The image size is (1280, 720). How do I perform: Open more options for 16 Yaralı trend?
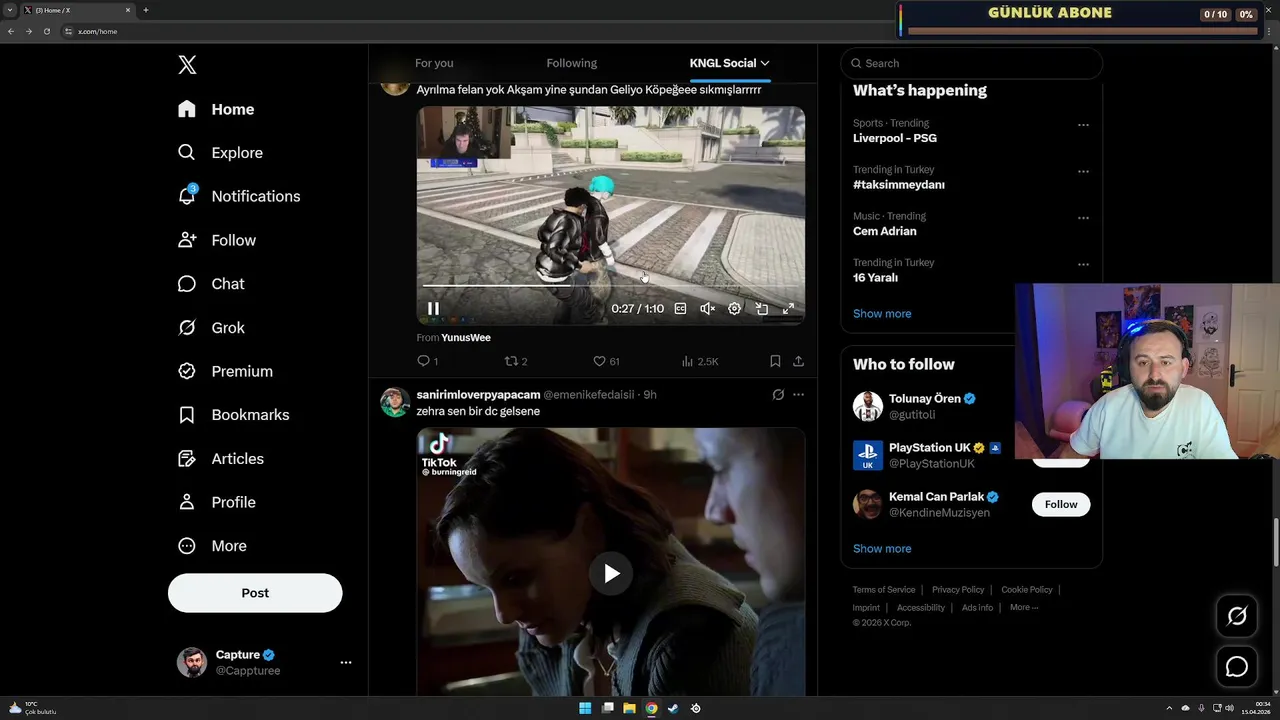click(x=1083, y=265)
